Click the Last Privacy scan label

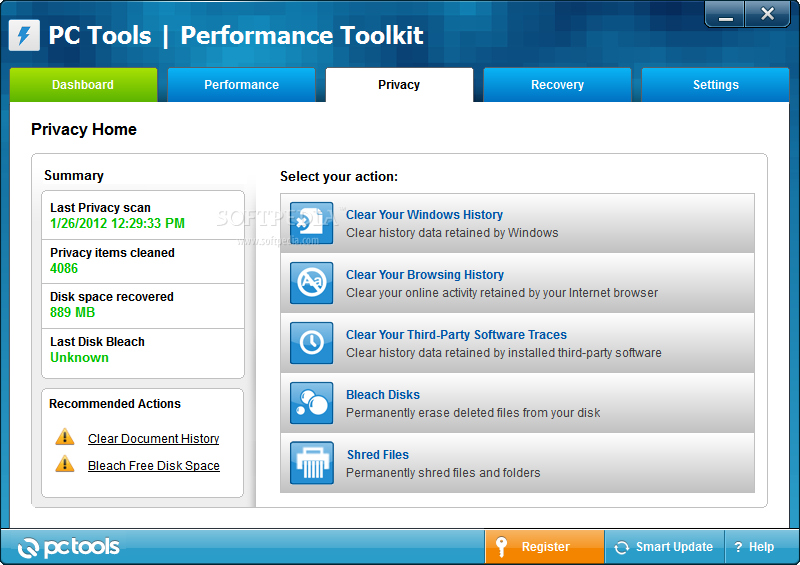[x=100, y=208]
